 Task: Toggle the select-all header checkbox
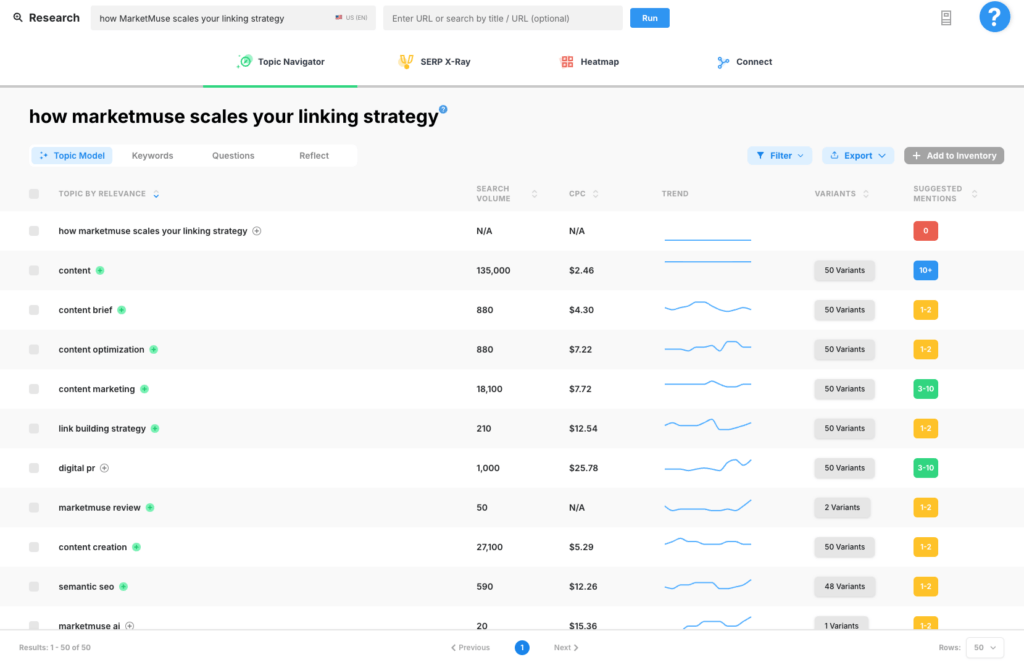pos(34,193)
